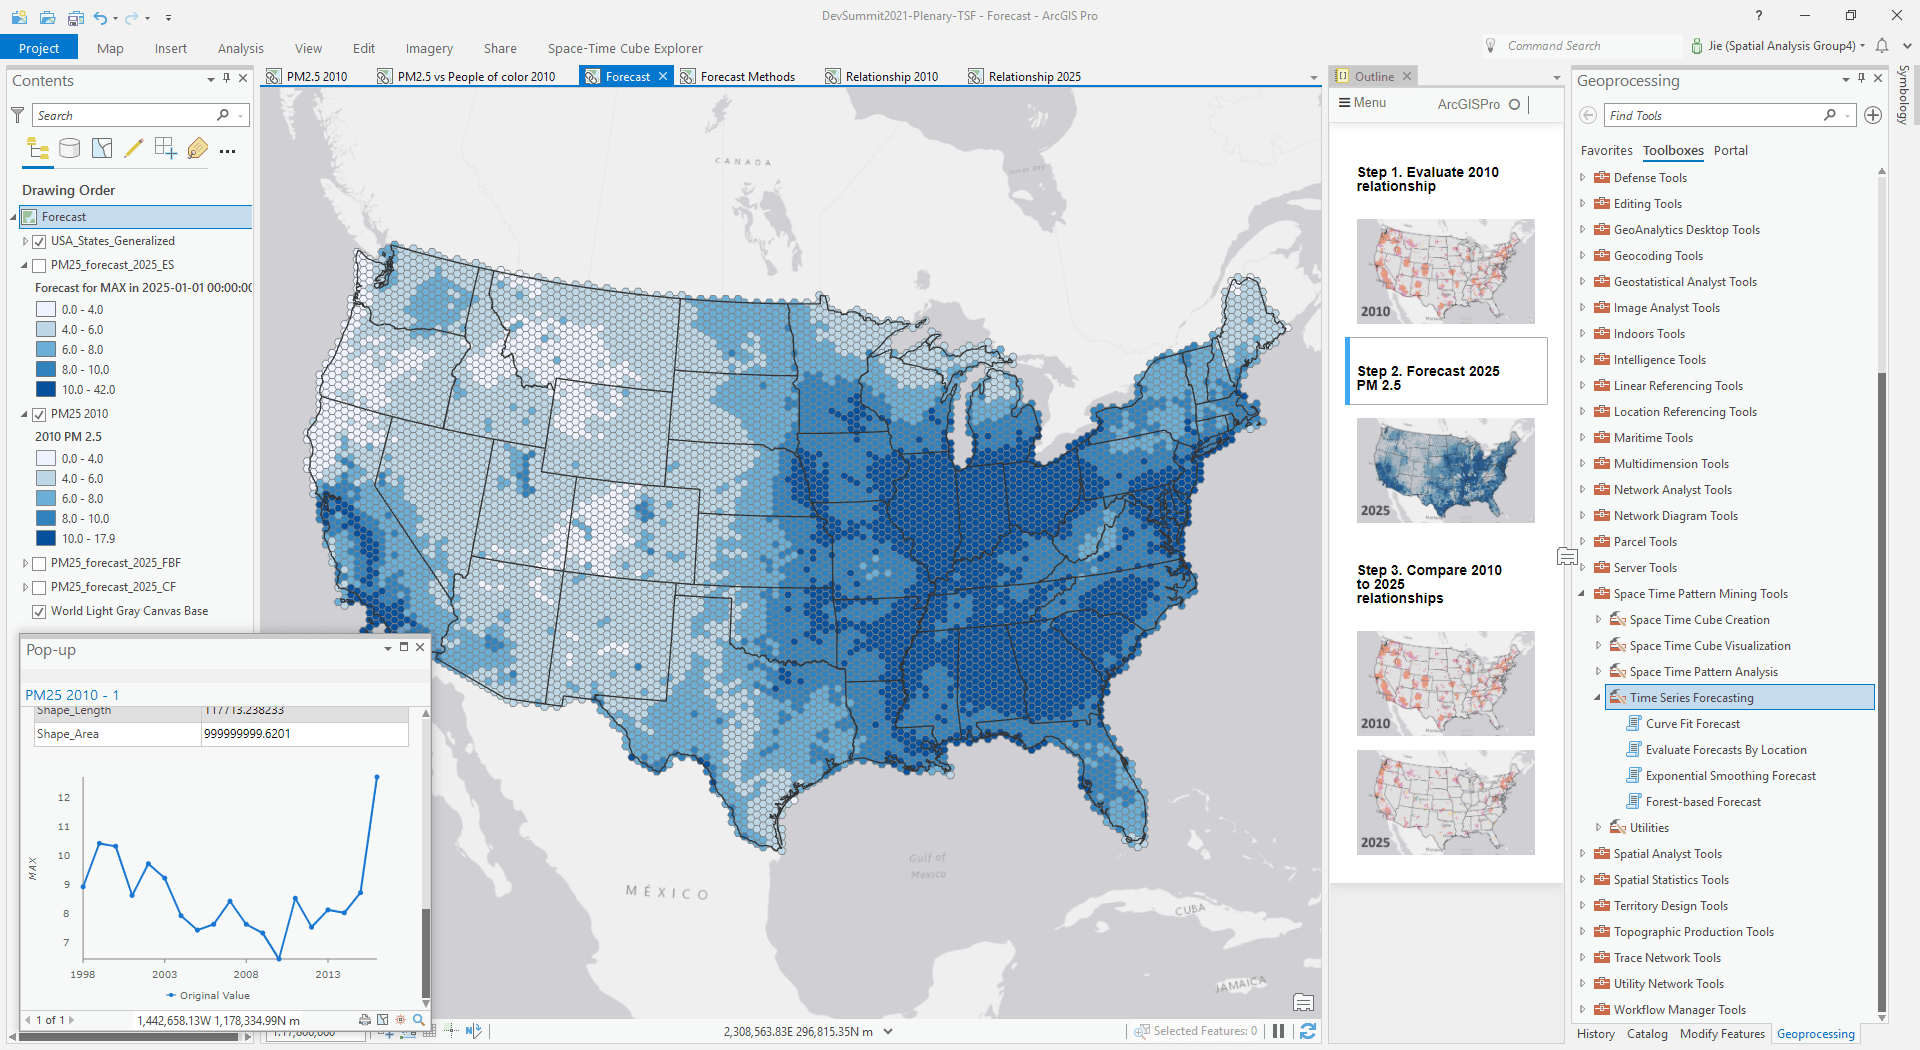
Task: Check the PM25_forecast_2025_FBF layer
Action: pos(39,563)
